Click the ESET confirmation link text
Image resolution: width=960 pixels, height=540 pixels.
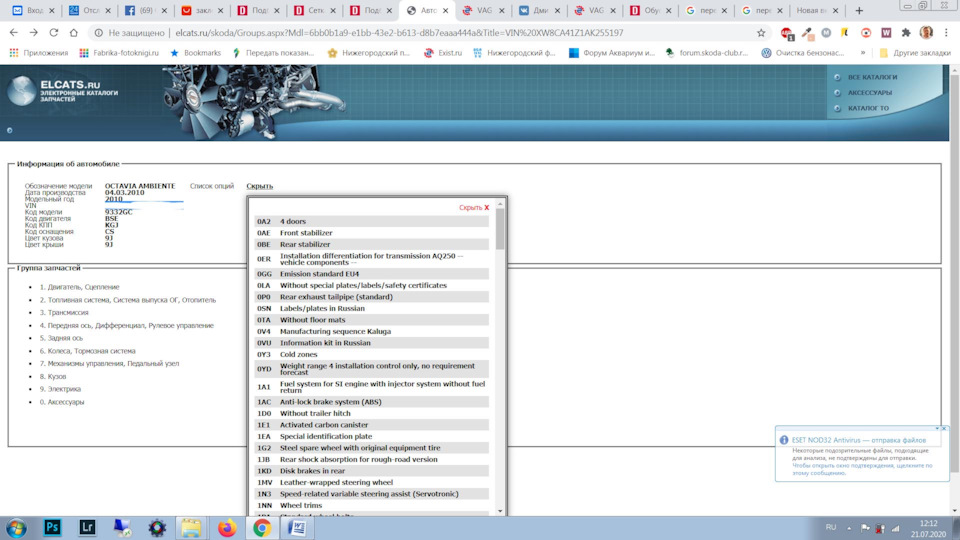862,469
